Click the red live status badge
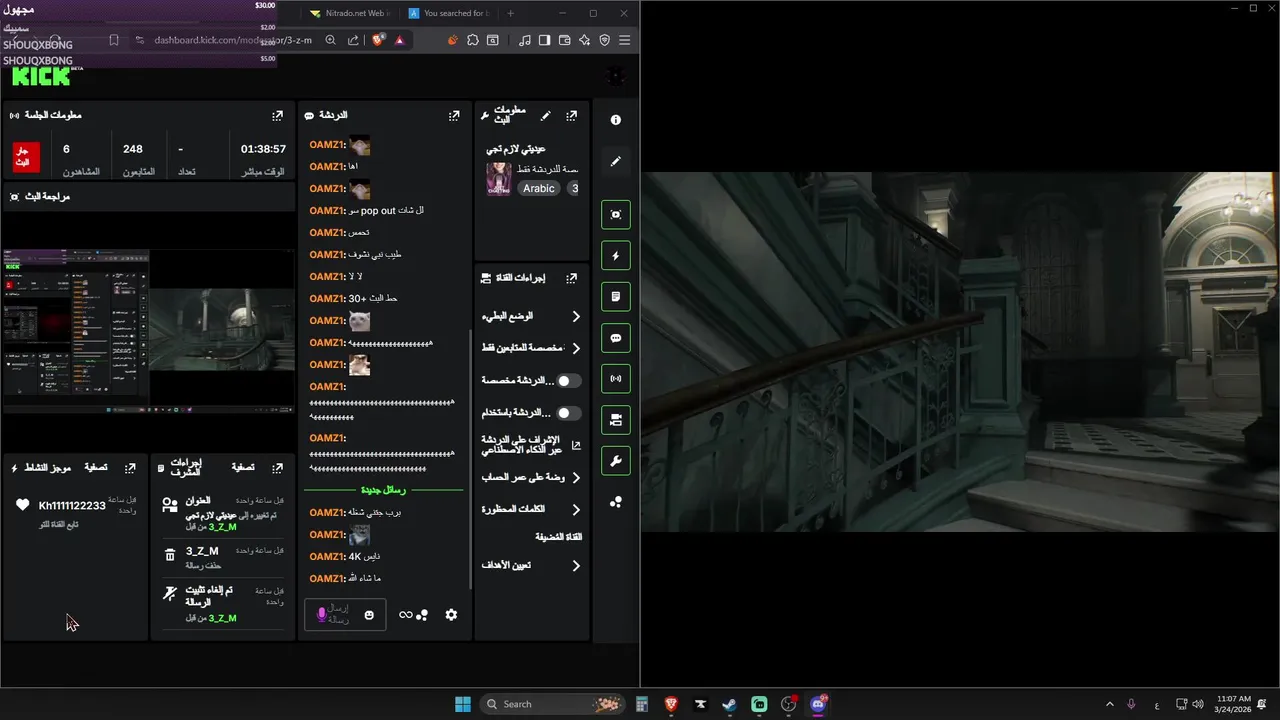Image resolution: width=1280 pixels, height=720 pixels. coord(26,157)
